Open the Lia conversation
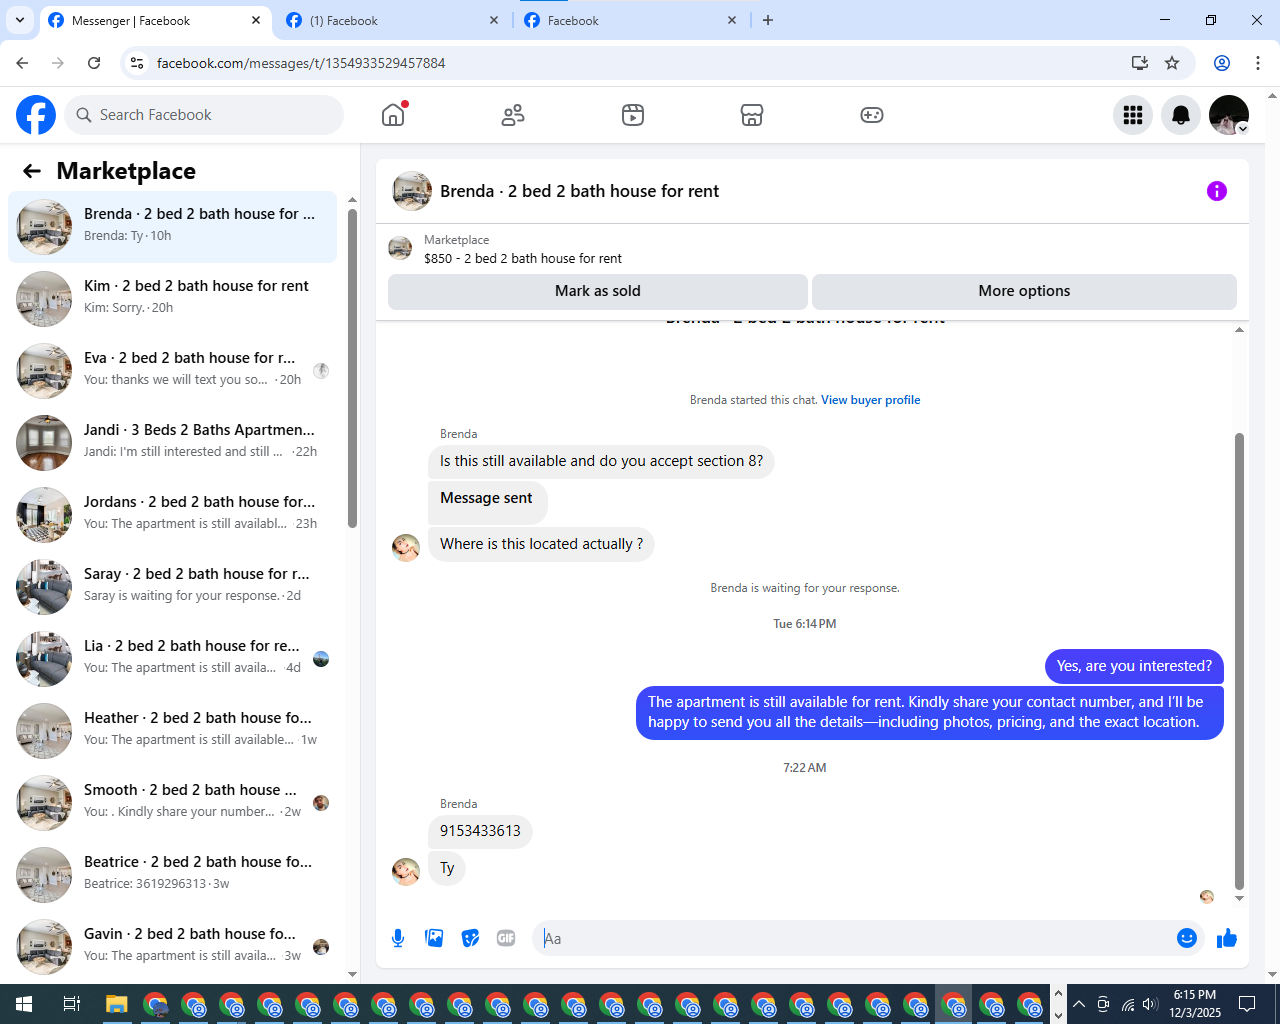This screenshot has height=1024, width=1280. [x=172, y=659]
